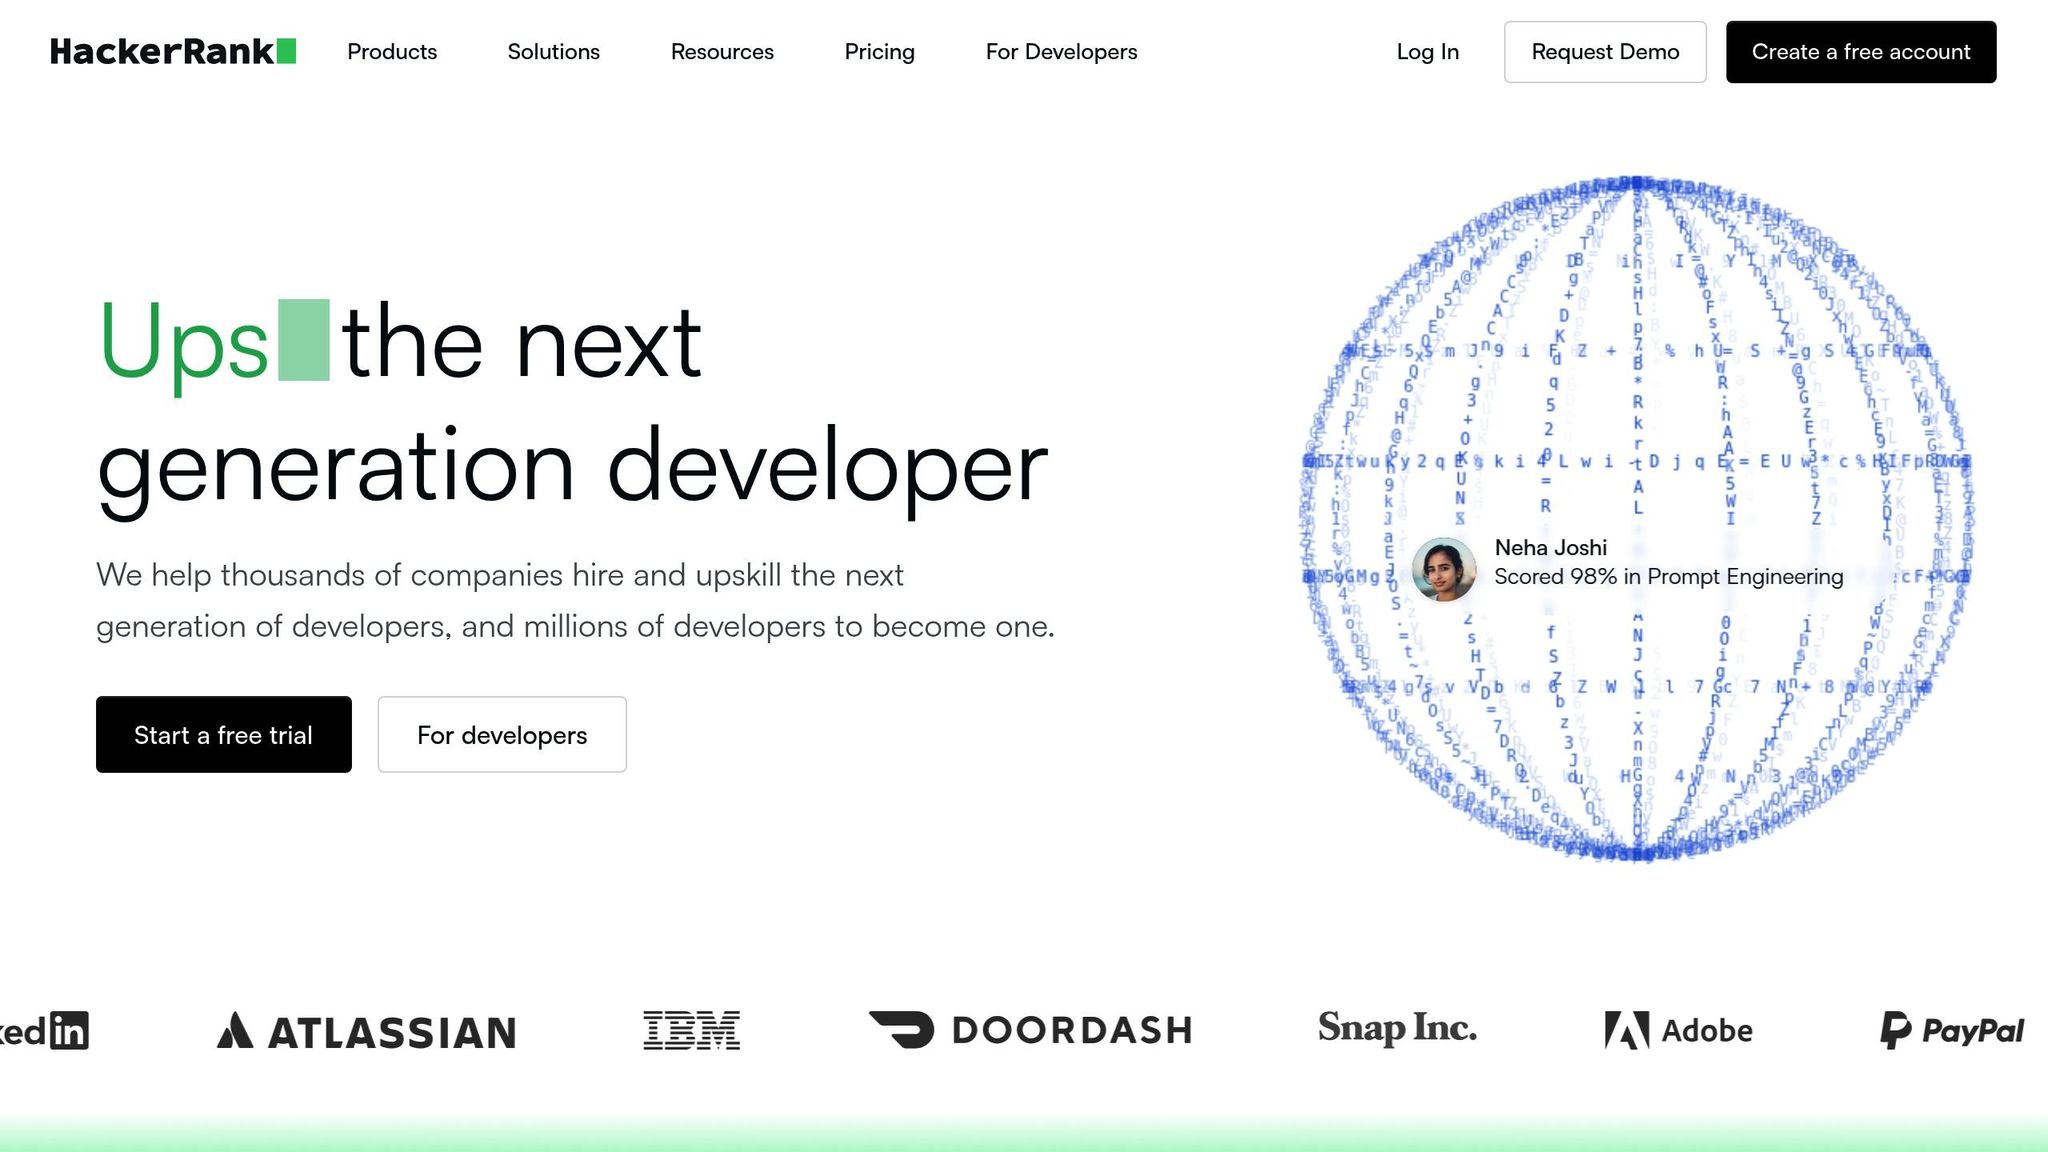
Task: Open the Resources menu
Action: click(722, 52)
